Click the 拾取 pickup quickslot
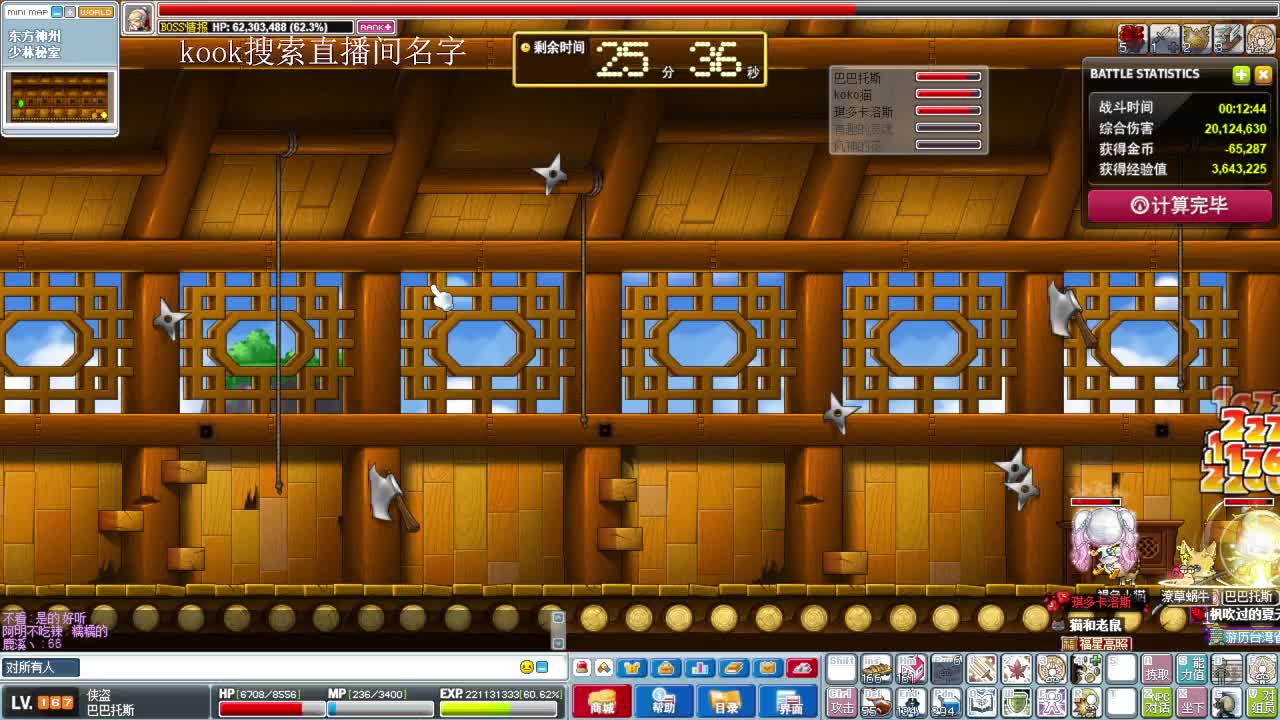Viewport: 1280px width, 720px height. tap(1157, 670)
